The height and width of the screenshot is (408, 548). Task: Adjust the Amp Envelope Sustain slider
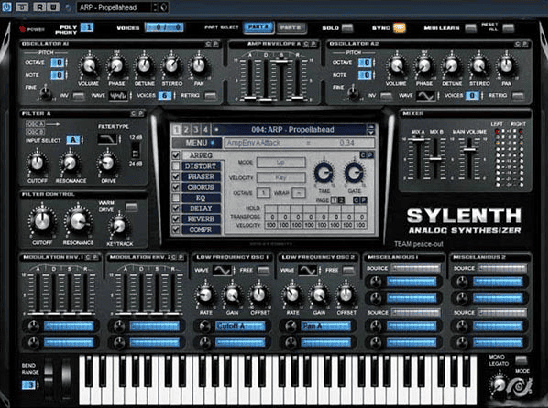click(281, 62)
